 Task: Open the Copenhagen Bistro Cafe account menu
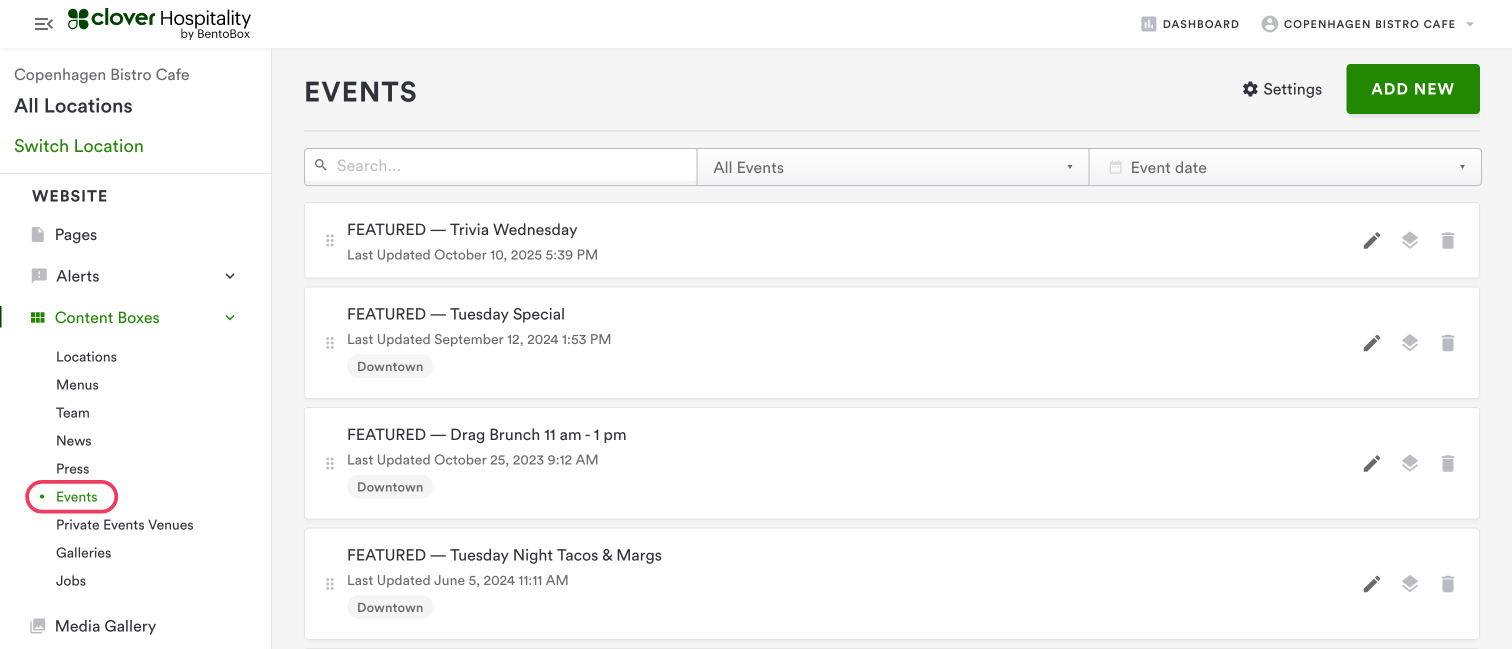click(x=1368, y=24)
